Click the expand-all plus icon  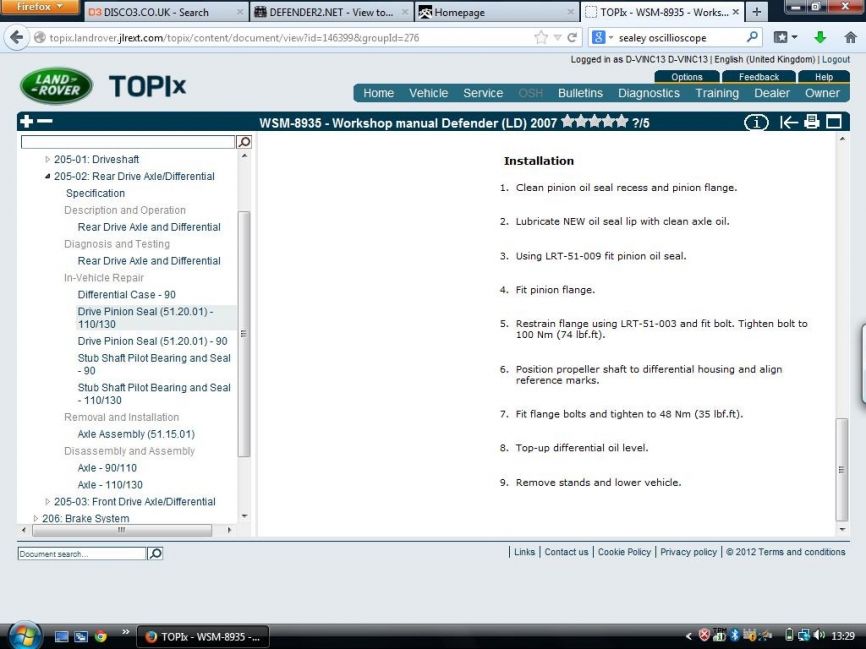(27, 122)
